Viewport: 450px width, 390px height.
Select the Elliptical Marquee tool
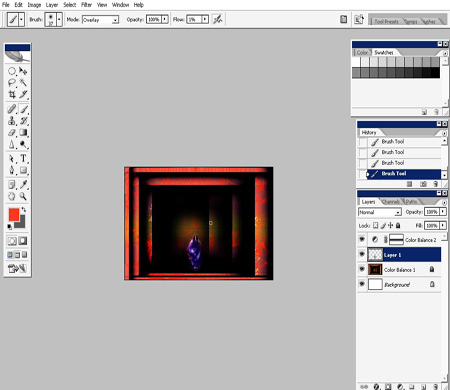tap(12, 71)
